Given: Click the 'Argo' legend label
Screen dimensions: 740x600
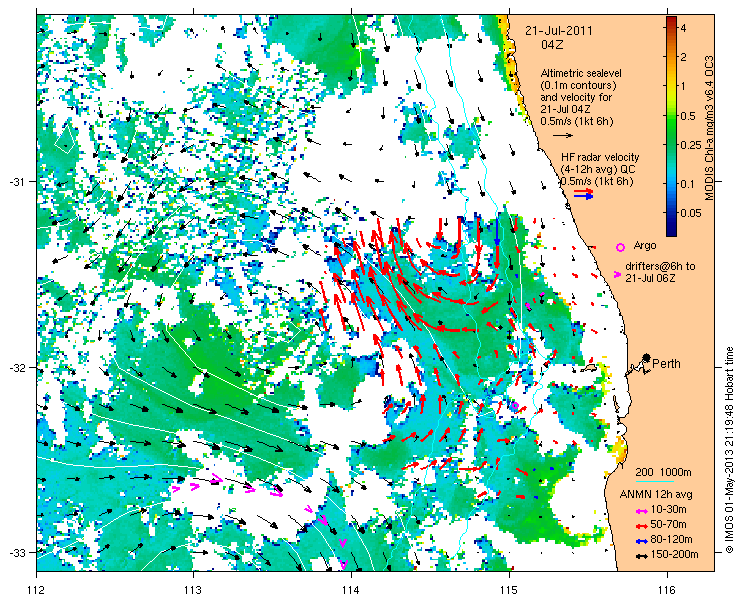Looking at the screenshot, I should click(x=645, y=245).
